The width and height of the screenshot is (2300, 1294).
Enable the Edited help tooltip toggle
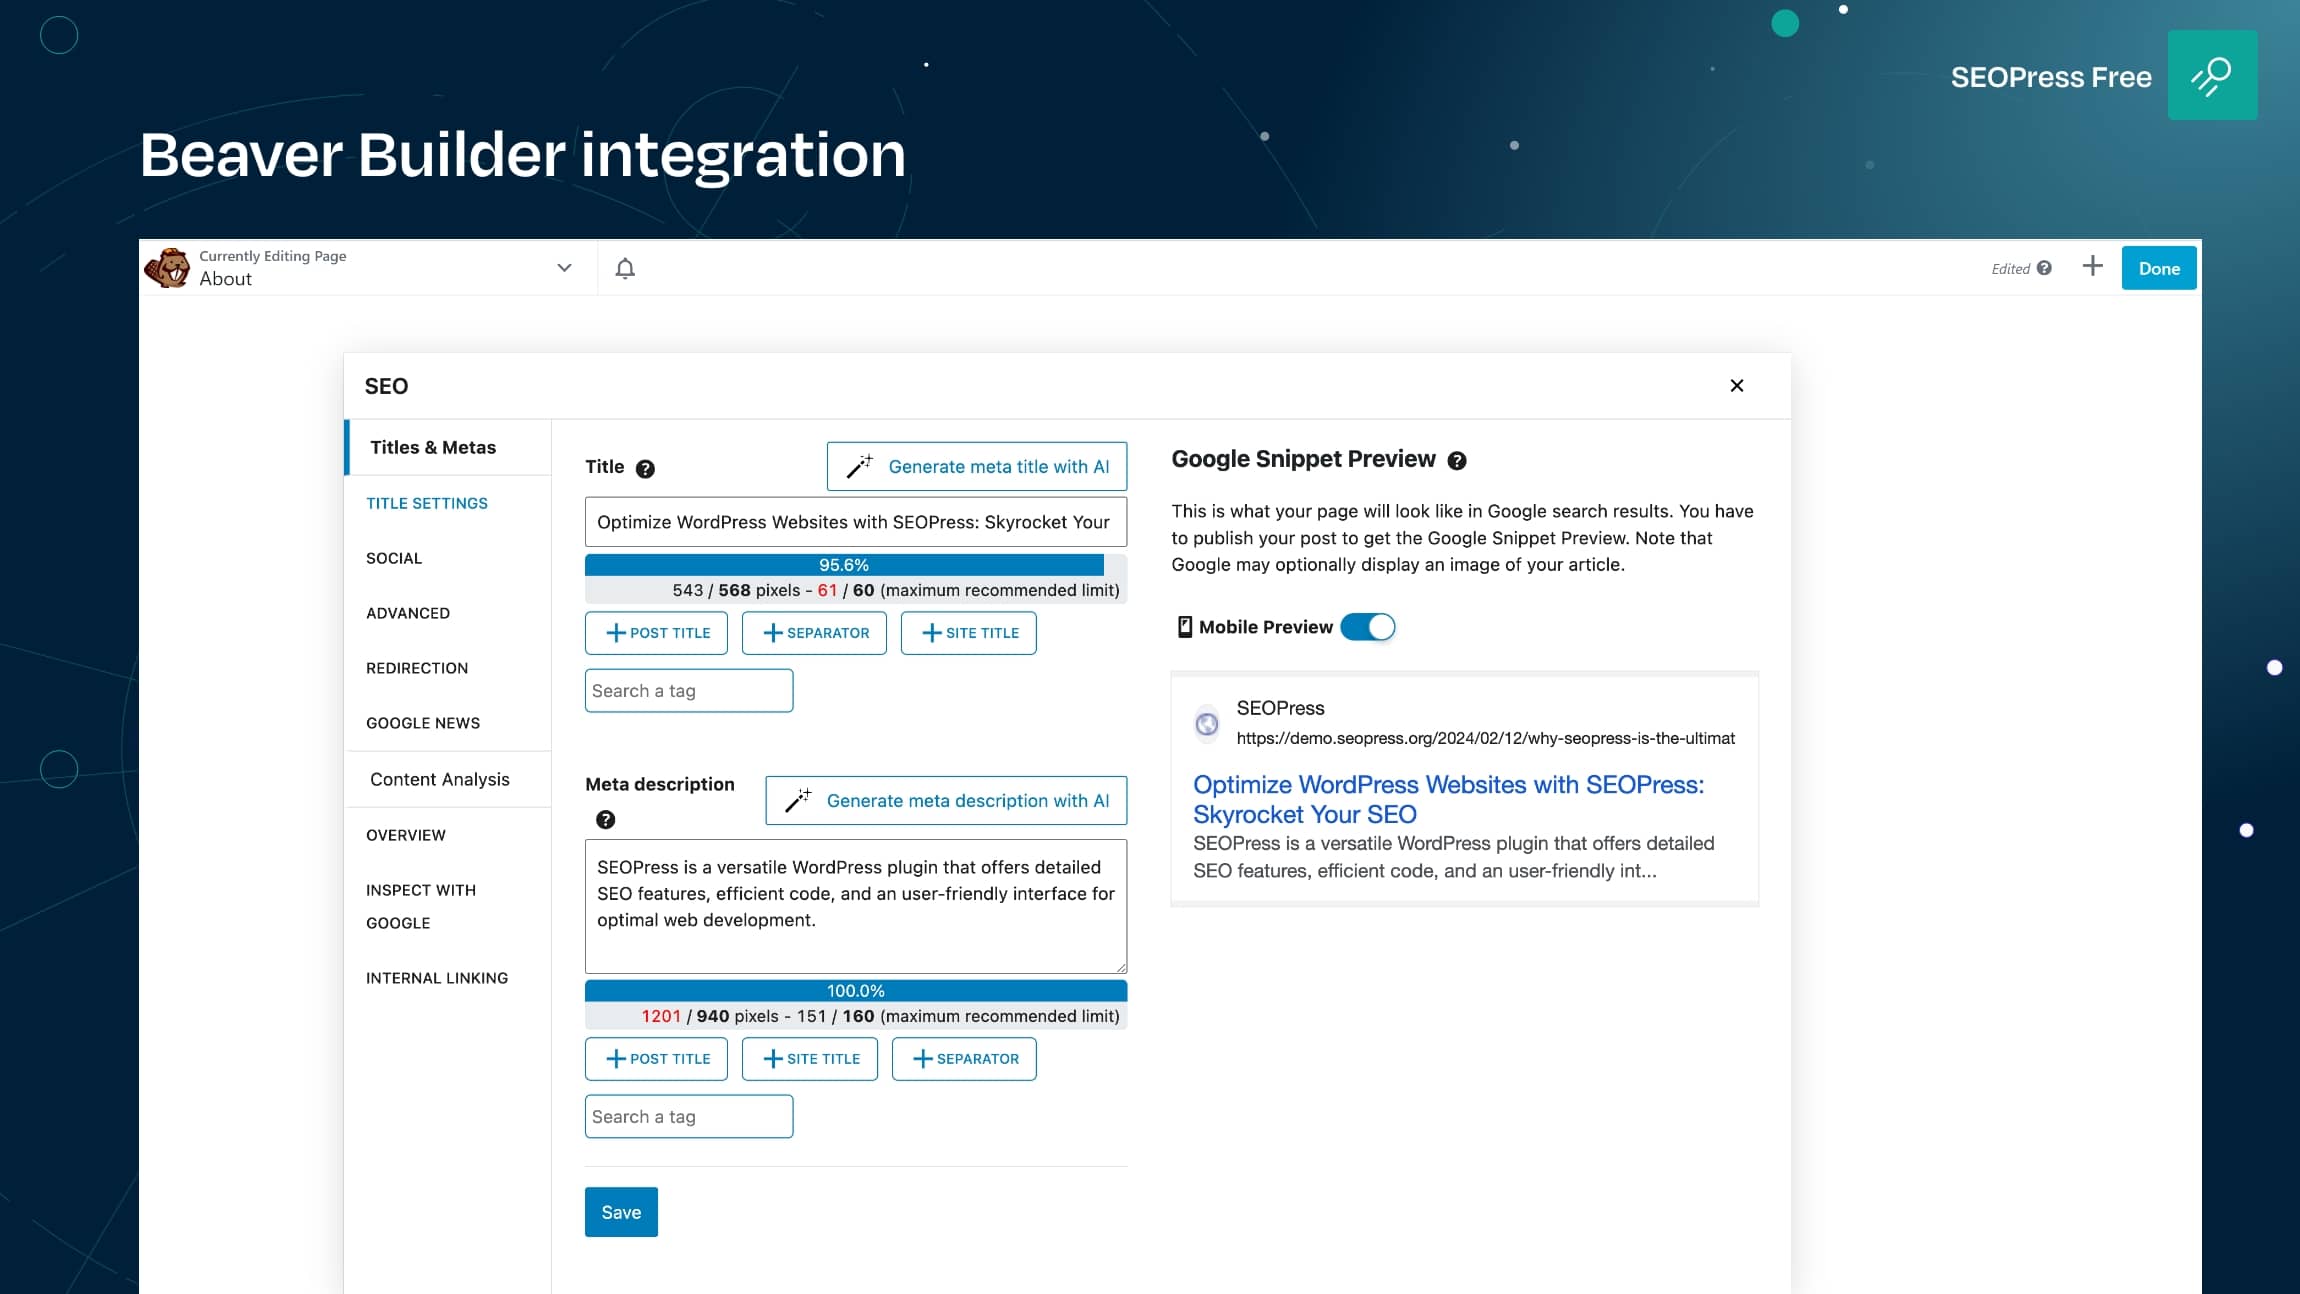2041,267
